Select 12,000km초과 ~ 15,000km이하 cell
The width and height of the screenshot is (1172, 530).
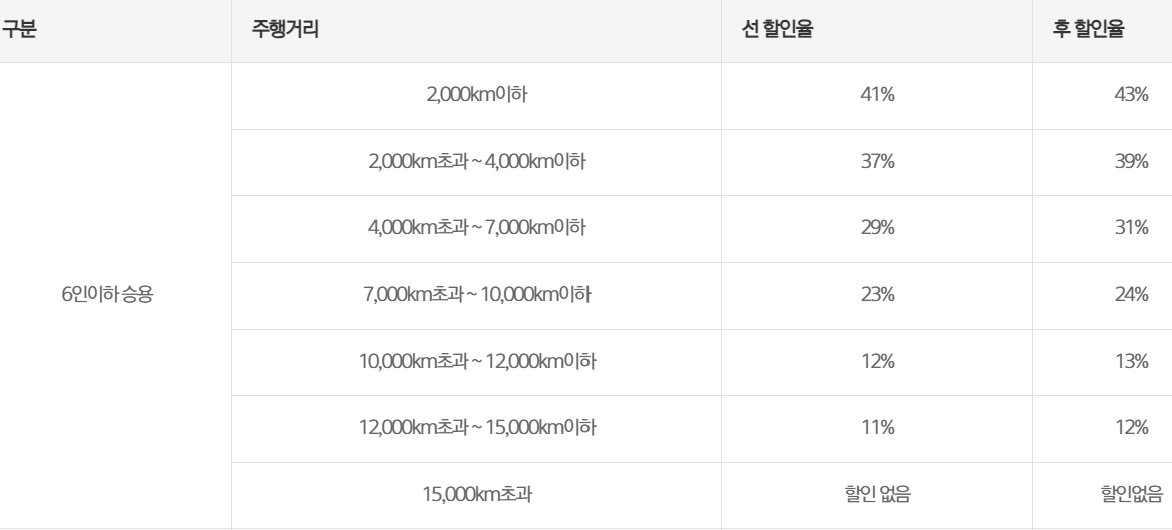point(476,428)
